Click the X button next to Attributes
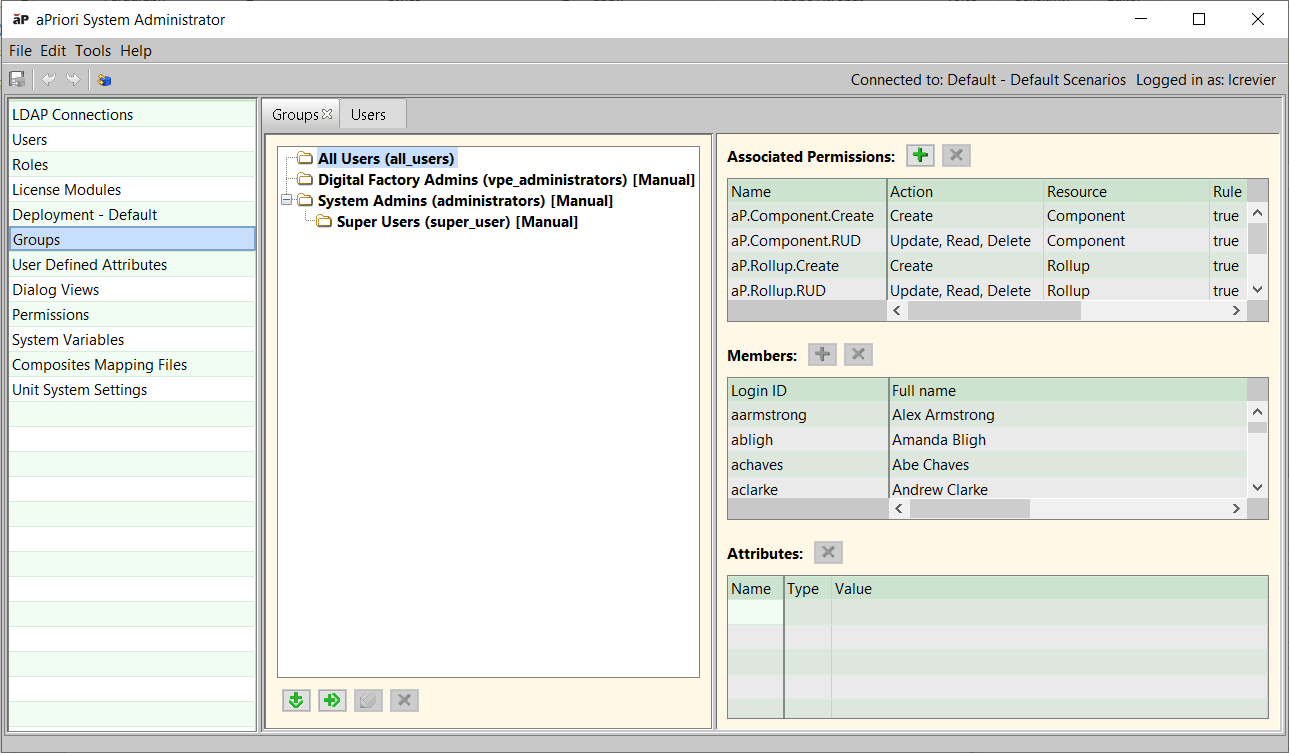Screen dimensions: 1289x753 828,553
